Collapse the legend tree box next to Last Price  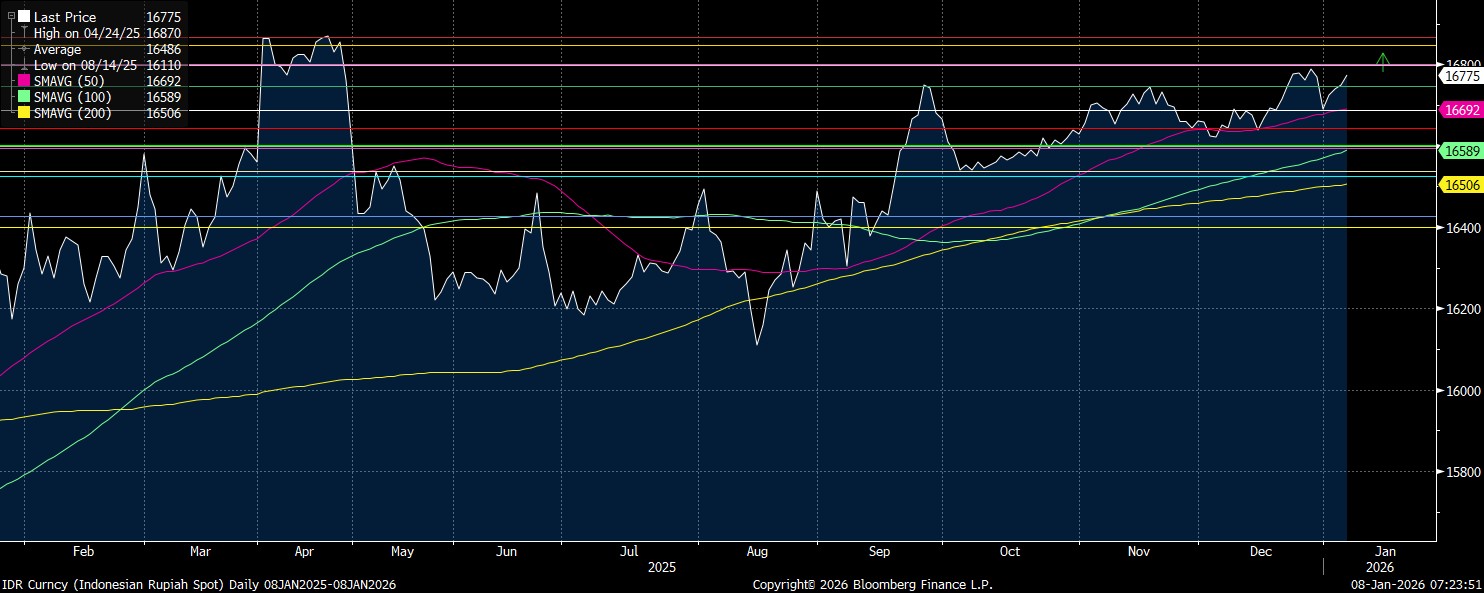(11, 17)
